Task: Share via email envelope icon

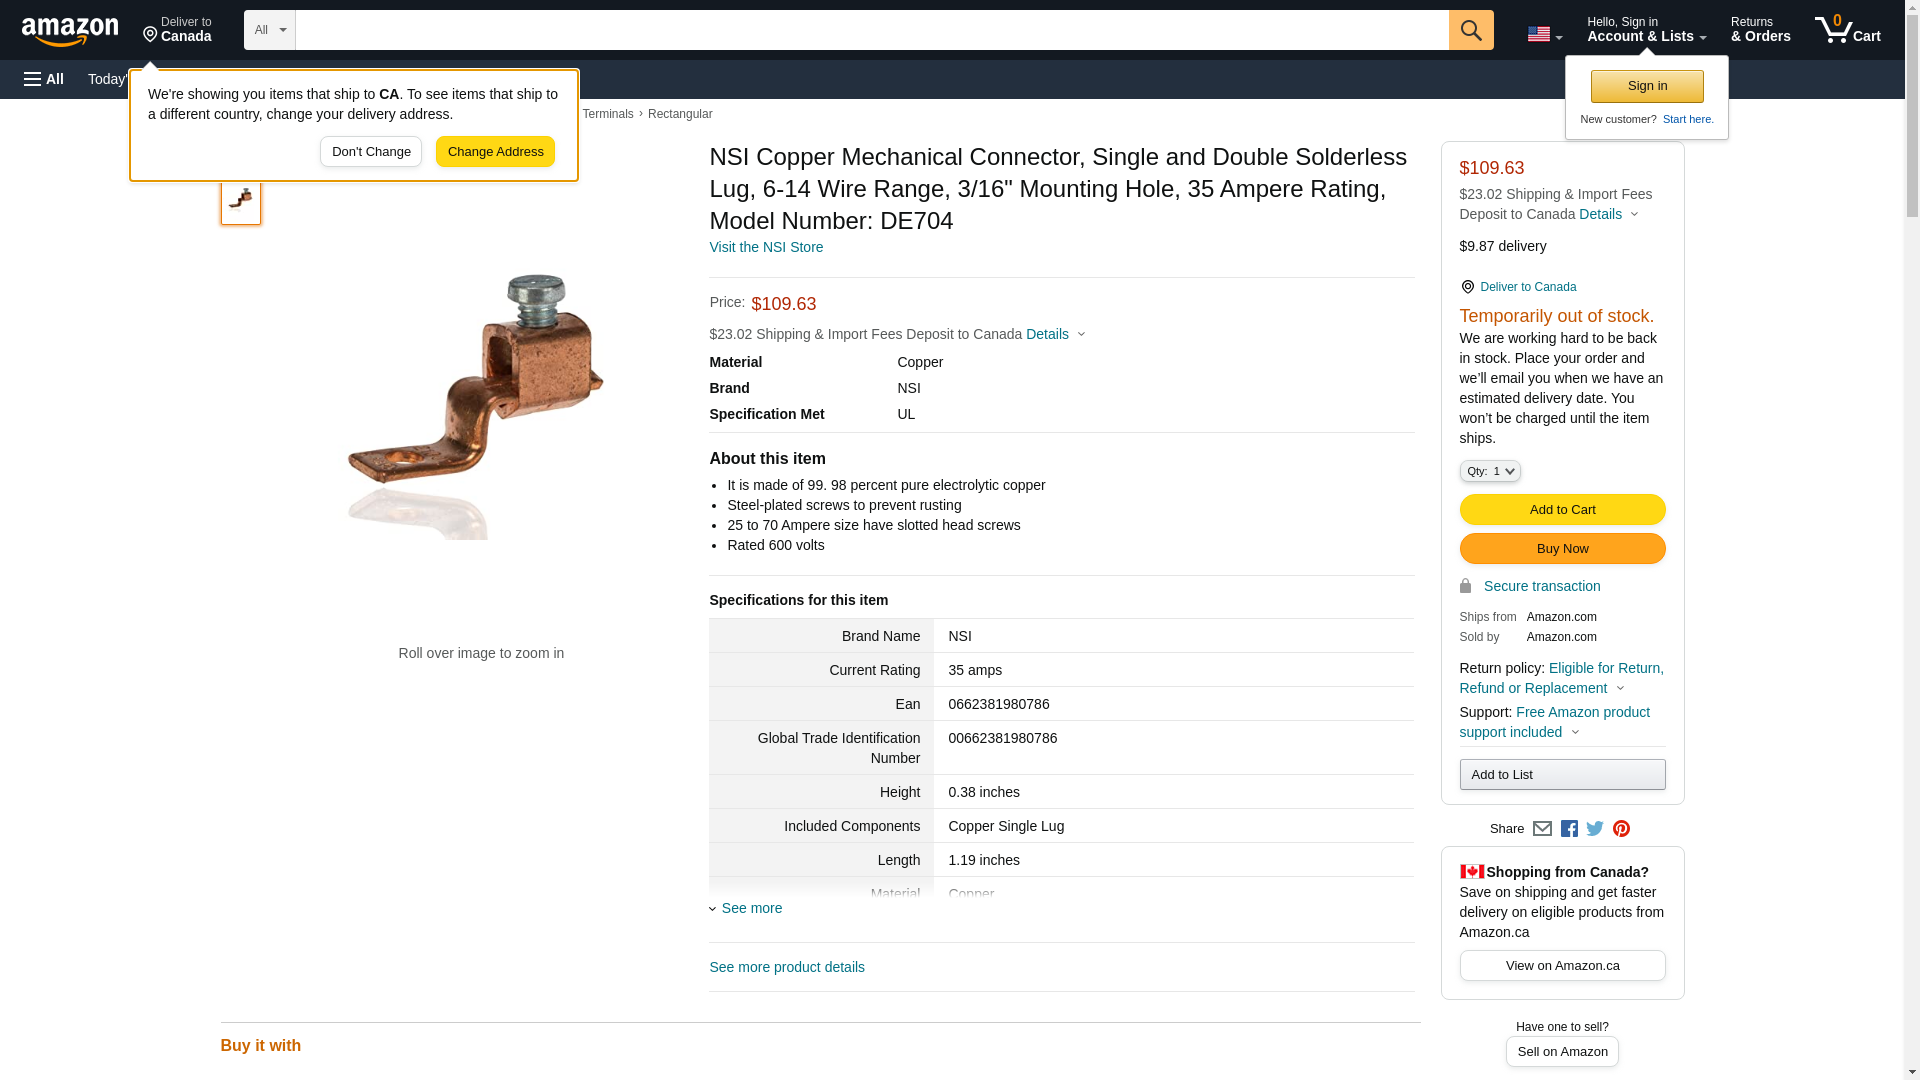Action: coord(1542,829)
